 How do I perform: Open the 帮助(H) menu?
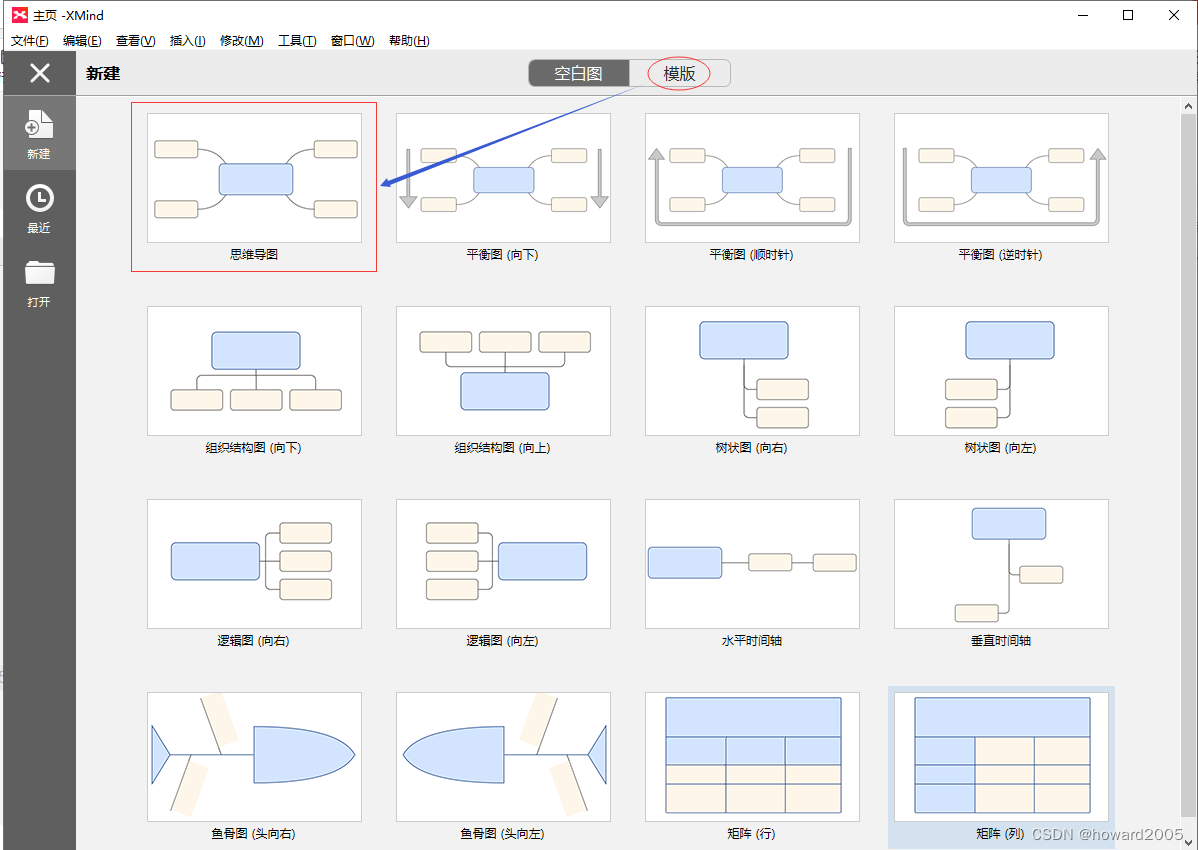tap(409, 40)
